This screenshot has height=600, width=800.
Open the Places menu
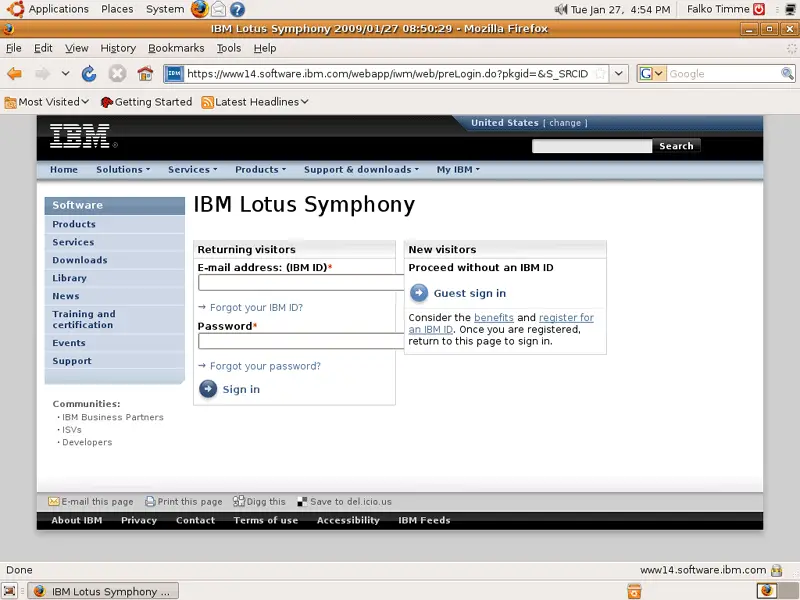tap(117, 9)
